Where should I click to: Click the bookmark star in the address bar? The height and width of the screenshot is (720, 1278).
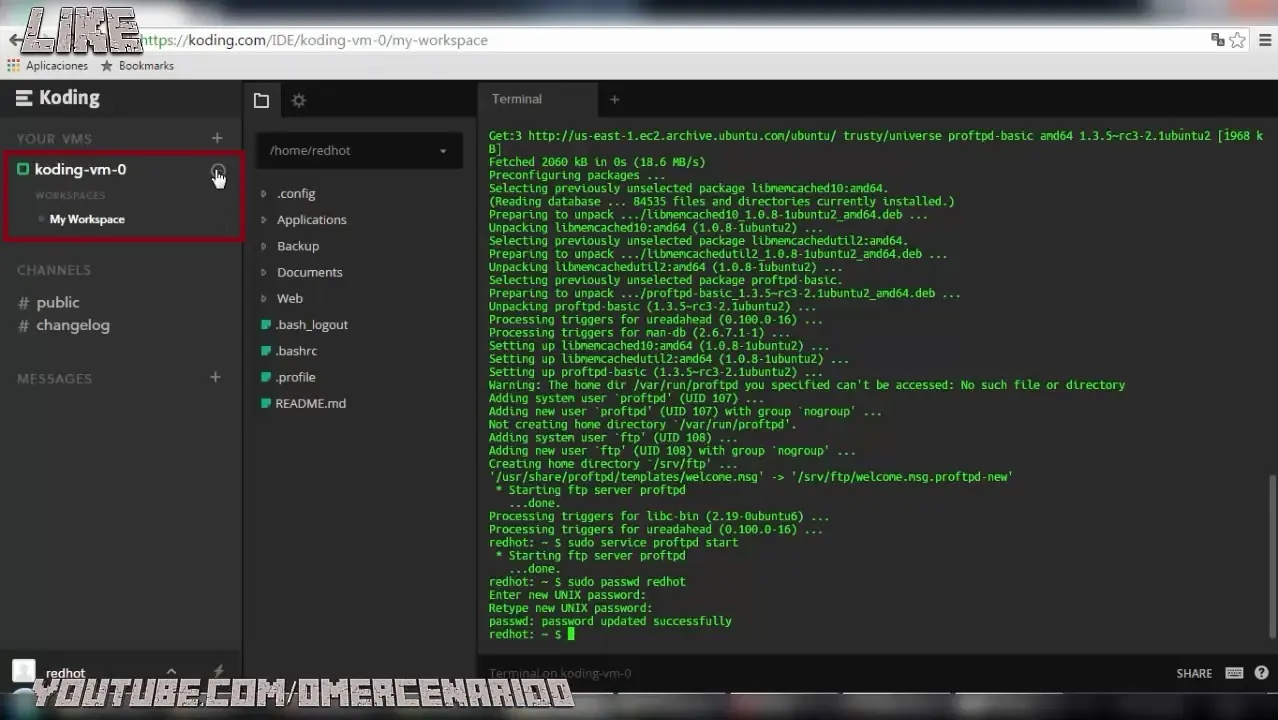point(1239,40)
